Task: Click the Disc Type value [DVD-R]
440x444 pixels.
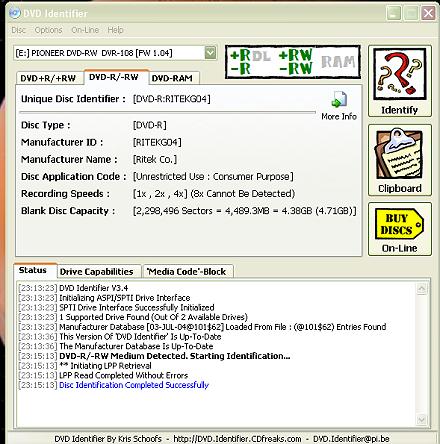Action: (150, 125)
